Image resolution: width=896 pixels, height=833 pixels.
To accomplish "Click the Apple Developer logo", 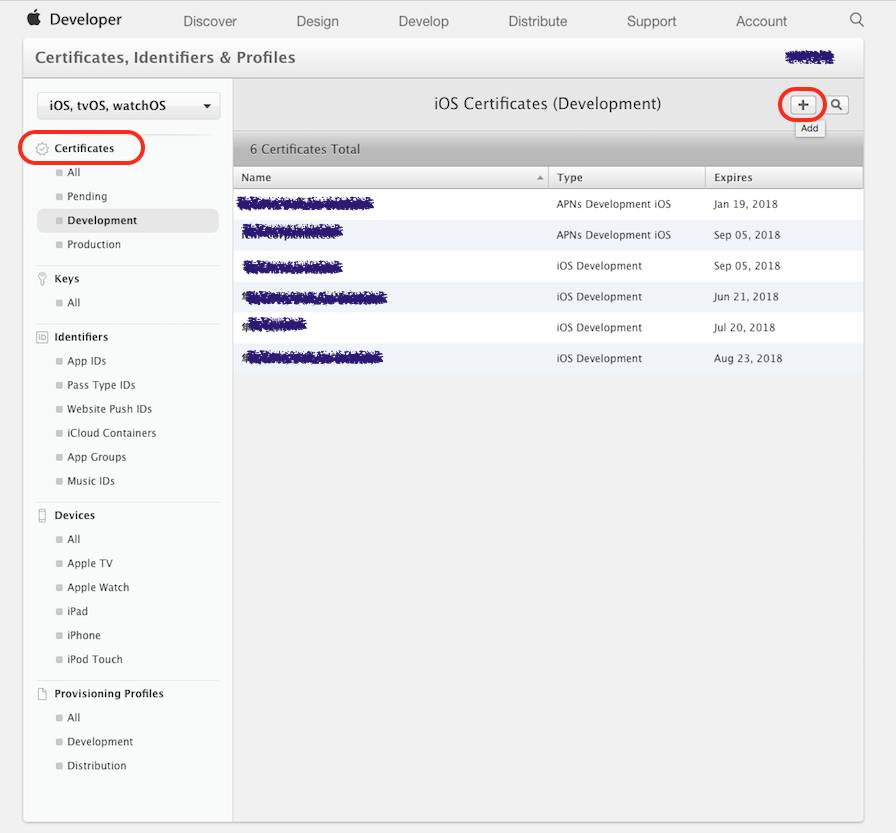I will 74,19.
